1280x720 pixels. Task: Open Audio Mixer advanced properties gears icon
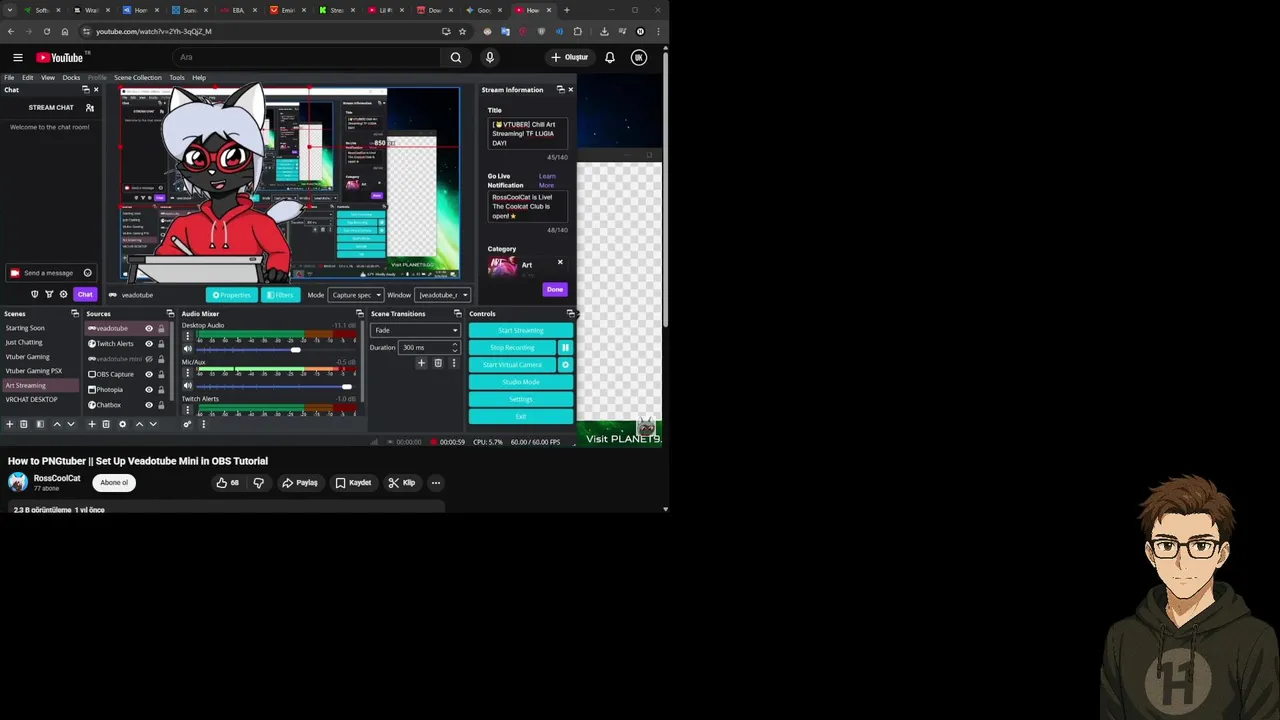pyautogui.click(x=187, y=424)
